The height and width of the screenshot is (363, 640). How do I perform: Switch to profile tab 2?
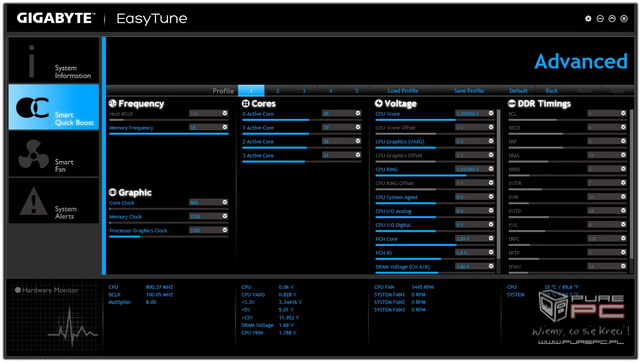[x=278, y=91]
